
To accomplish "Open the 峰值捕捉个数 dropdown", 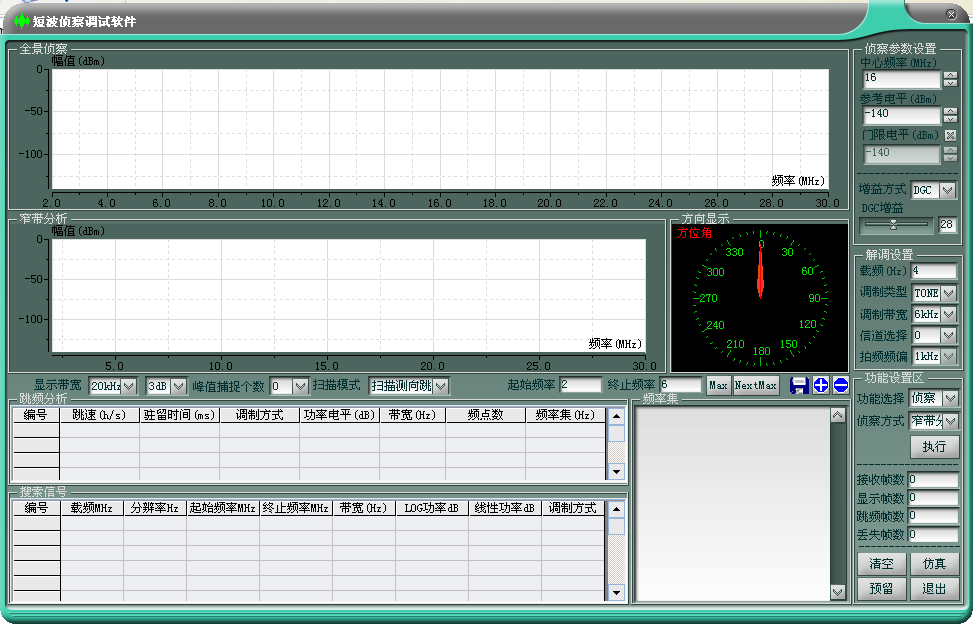I will (300, 386).
